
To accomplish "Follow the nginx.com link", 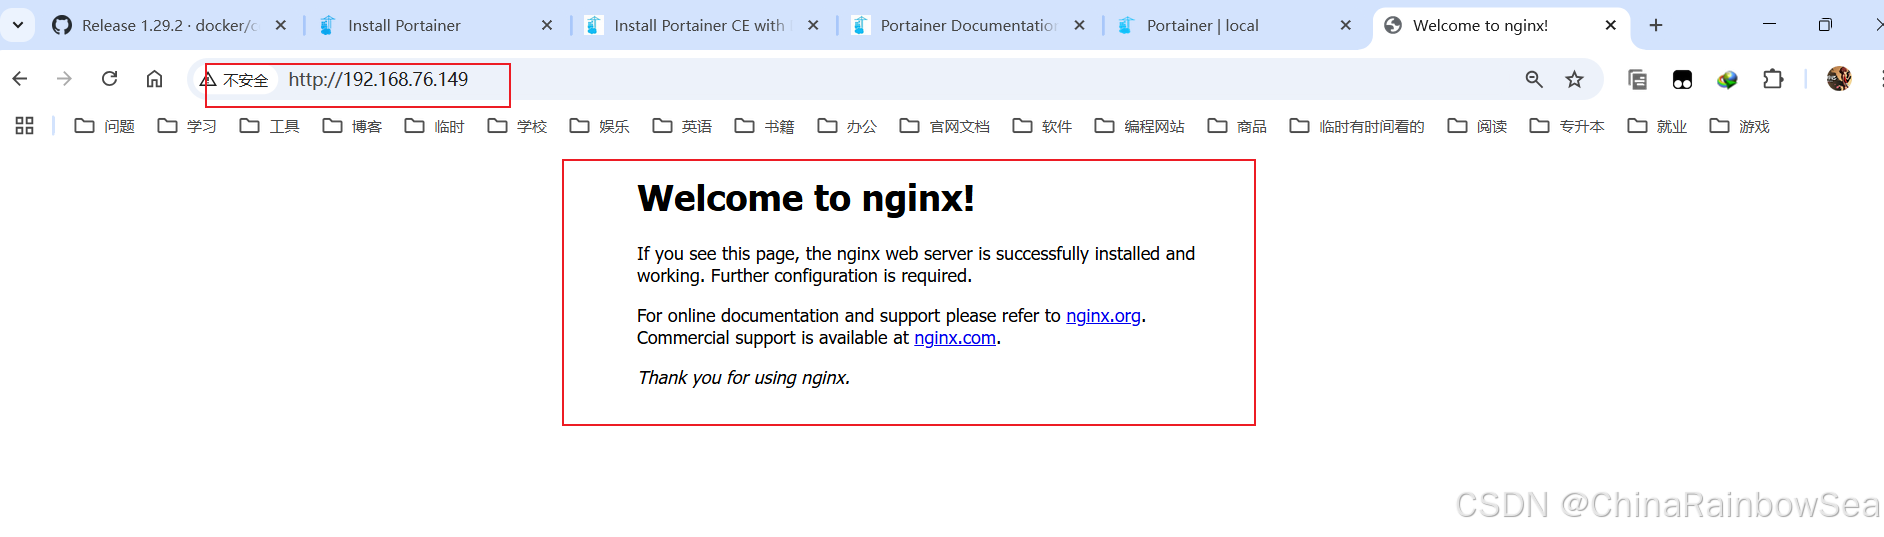I will (955, 338).
